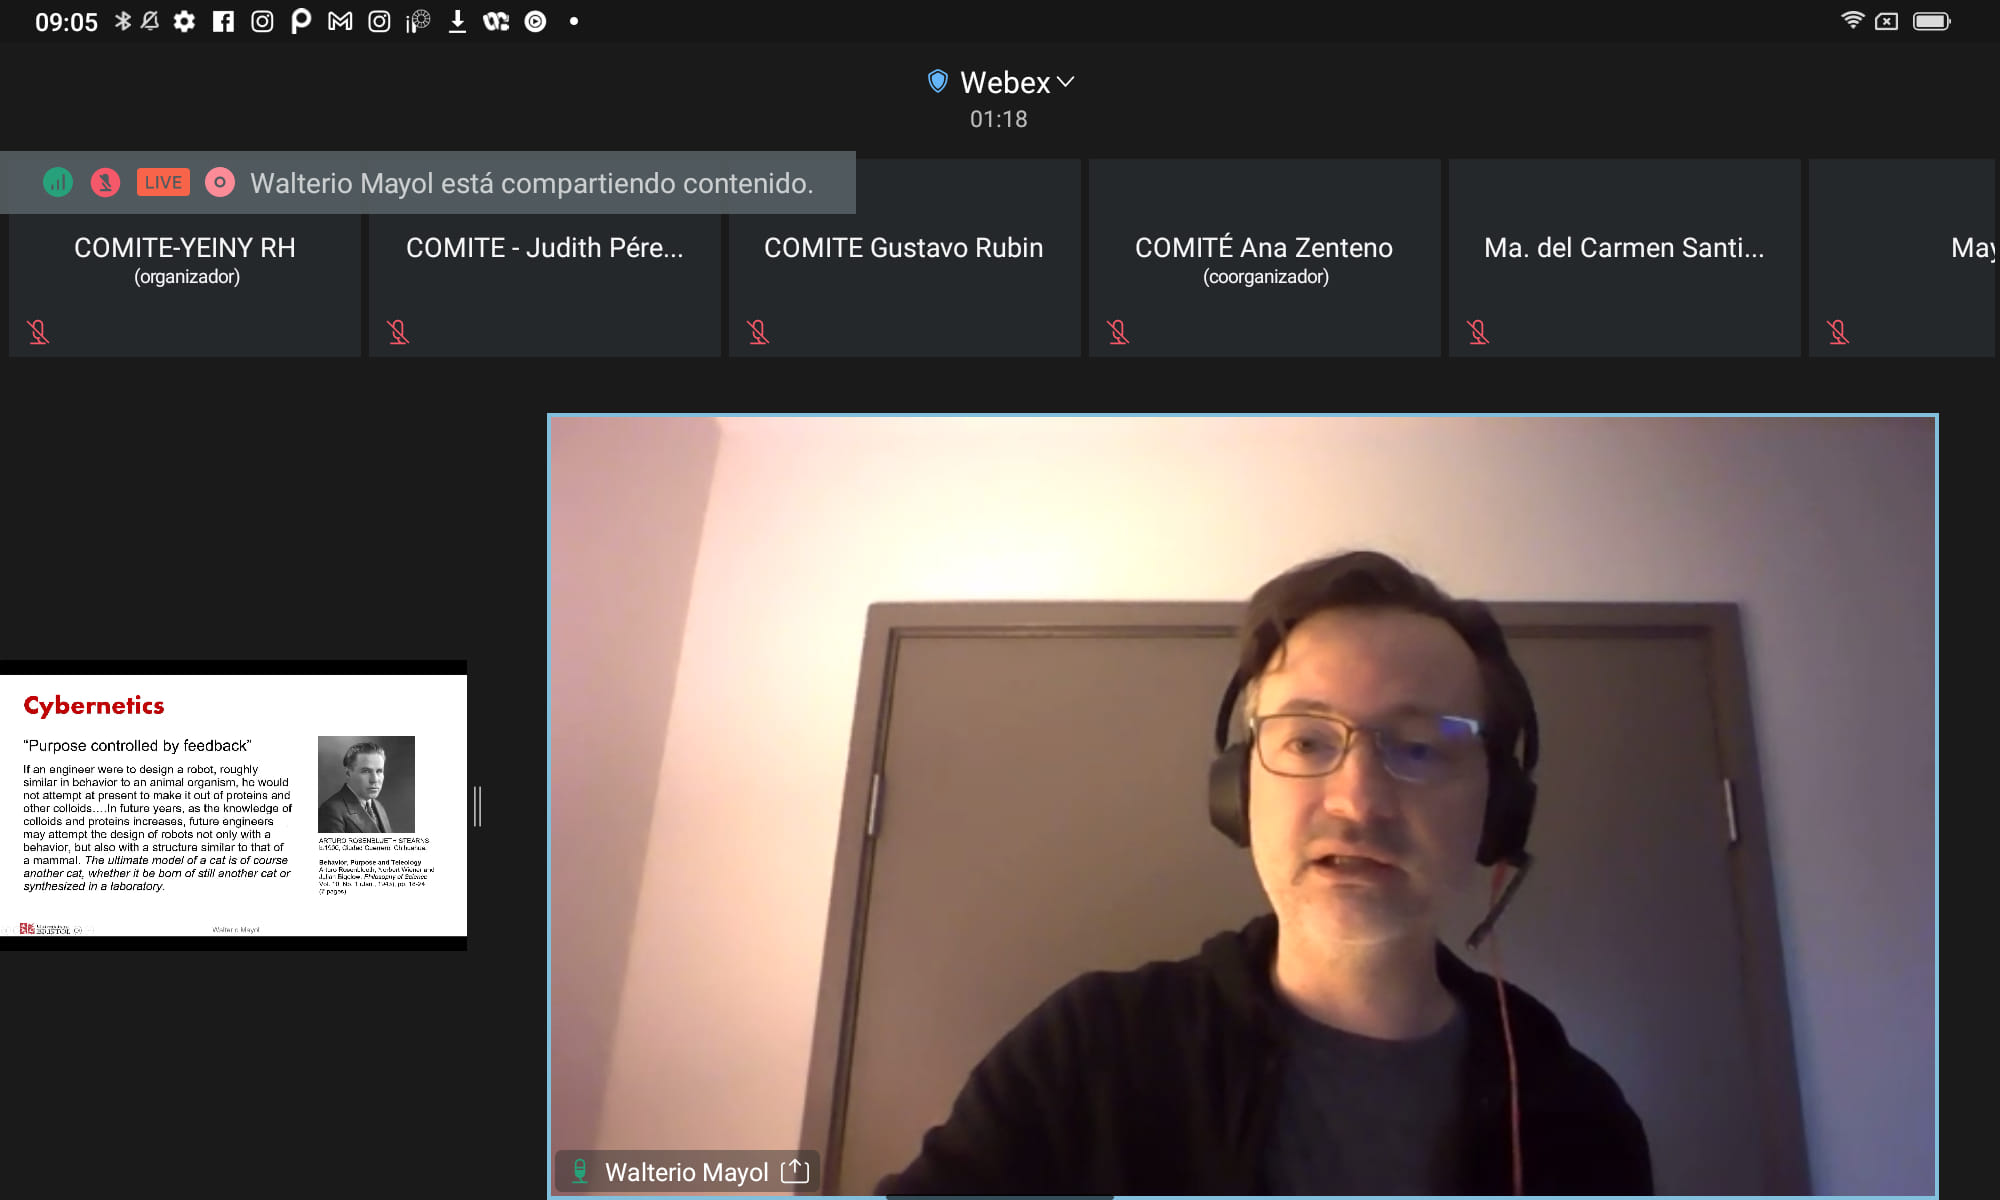Click the Walterio Mayol name label
The image size is (2000, 1200).
pyautogui.click(x=686, y=1172)
